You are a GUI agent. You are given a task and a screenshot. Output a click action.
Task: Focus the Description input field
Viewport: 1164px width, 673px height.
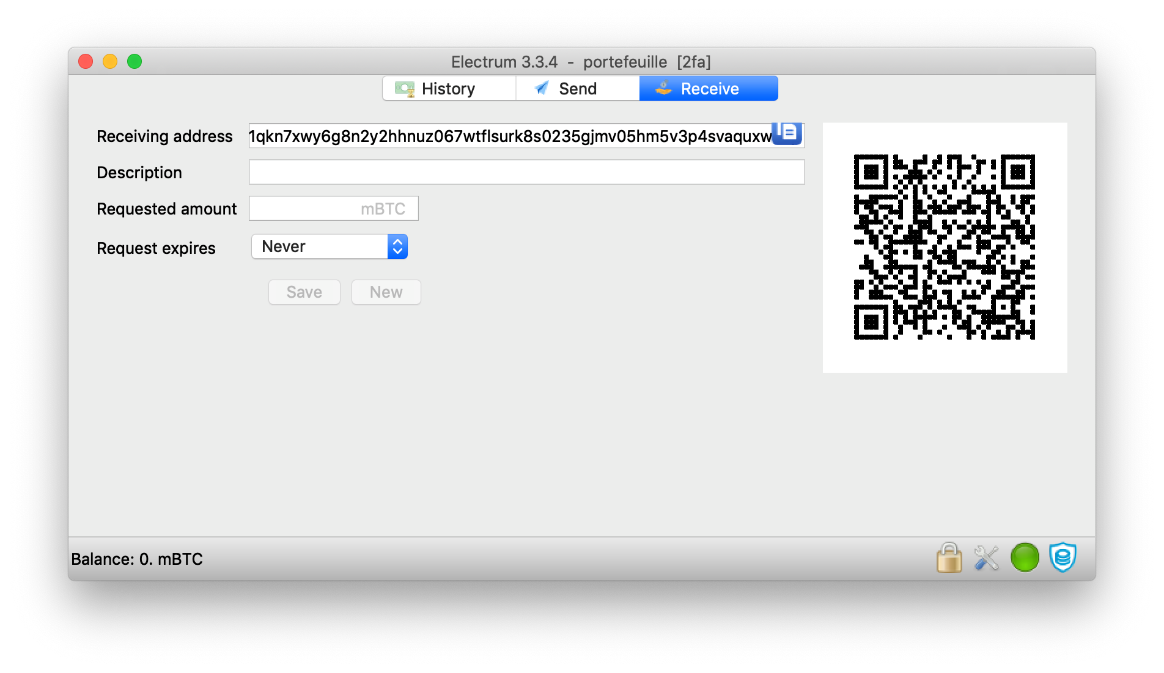[526, 172]
